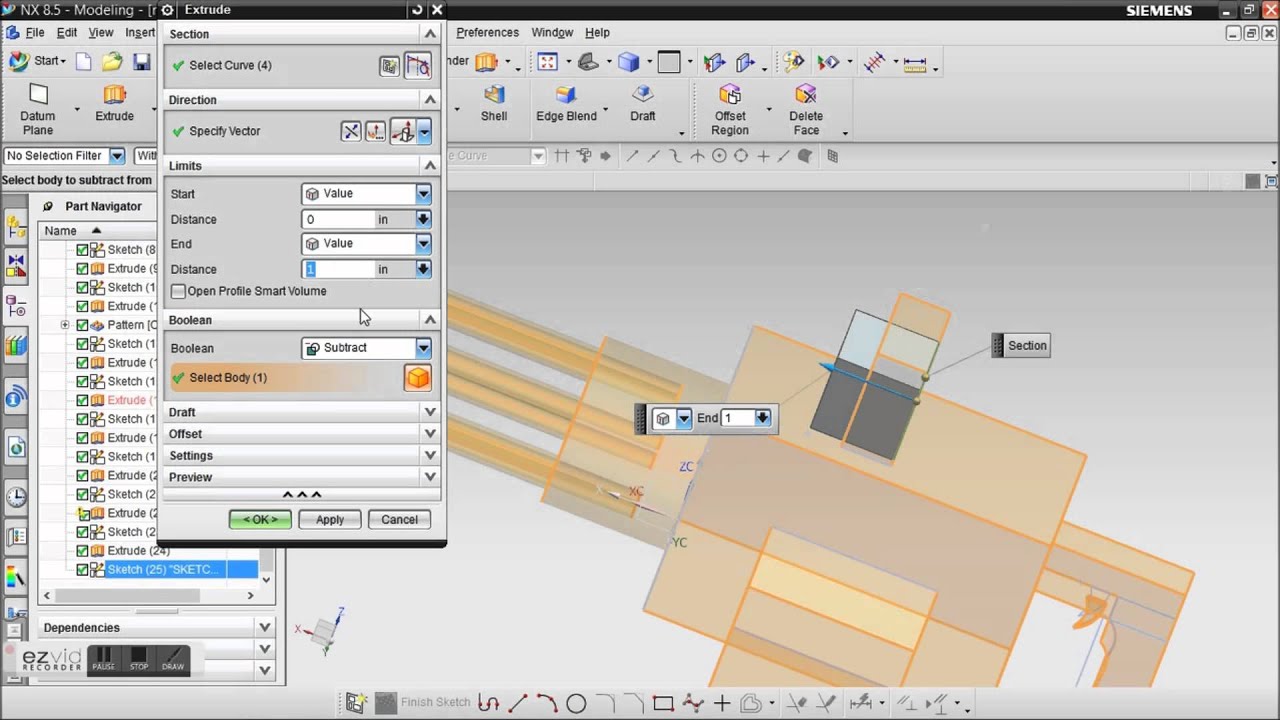Screen dimensions: 1280x720
Task: Click the Name column header in Part Navigator
Action: 60,231
